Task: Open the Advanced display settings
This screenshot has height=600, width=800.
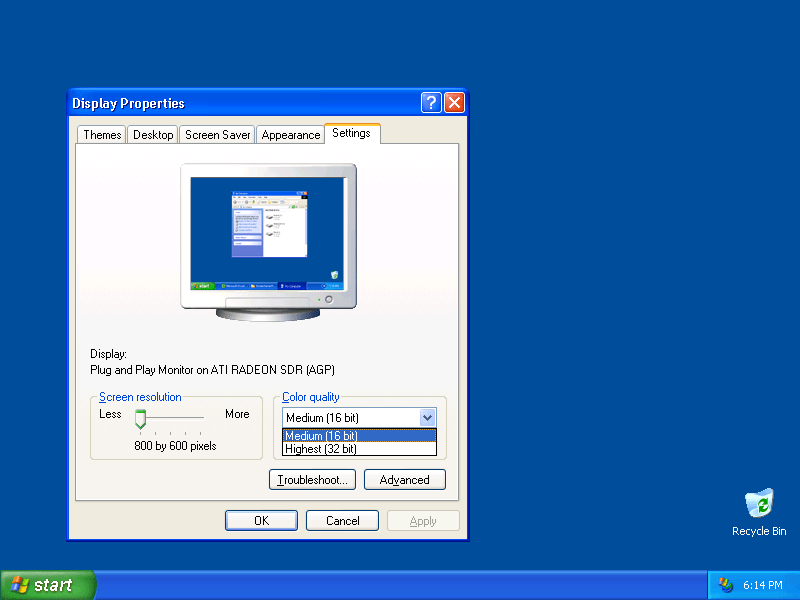Action: point(404,479)
